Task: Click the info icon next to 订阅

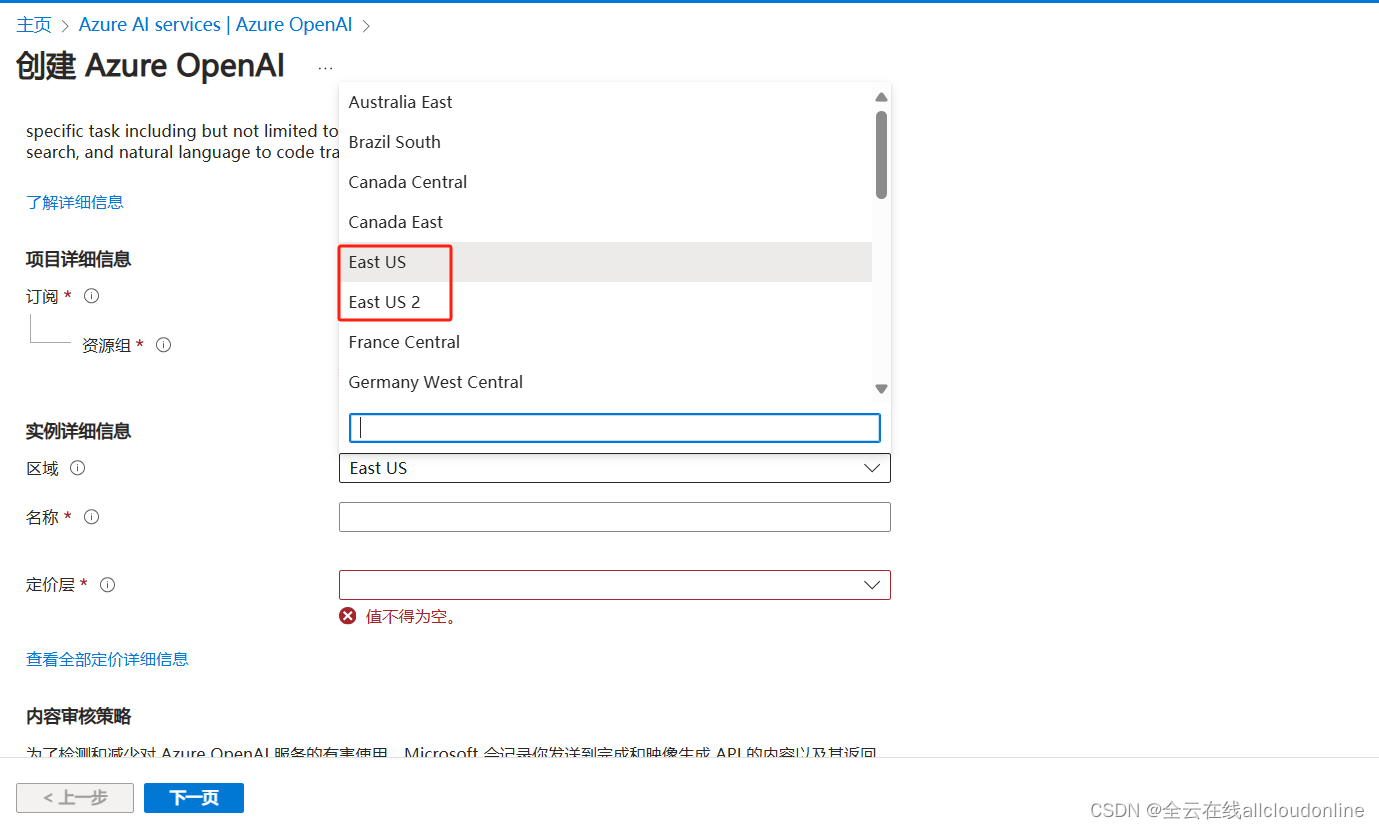Action: (x=92, y=296)
